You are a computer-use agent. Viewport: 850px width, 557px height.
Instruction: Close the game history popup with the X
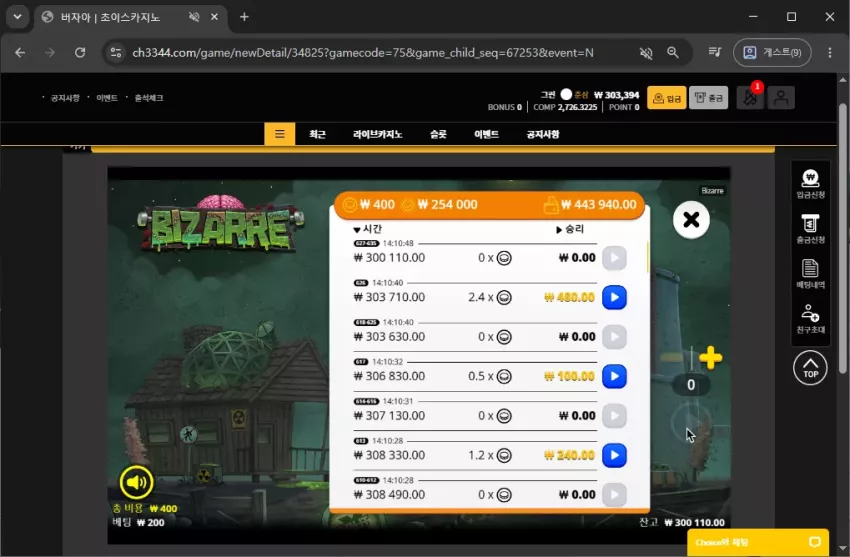(691, 219)
